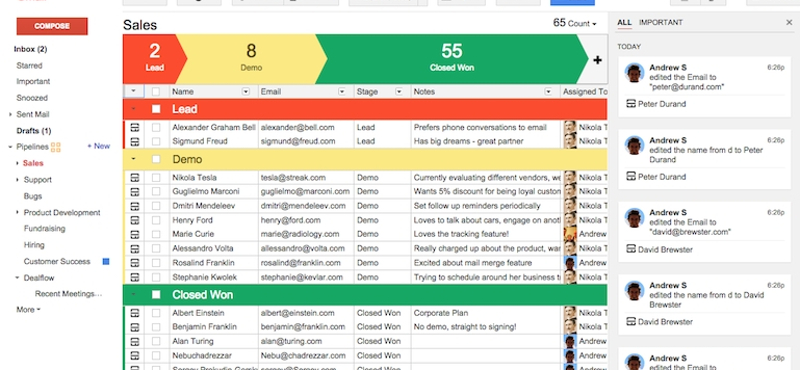
Task: Open box icon for Nikola Tesla row
Action: tap(135, 178)
